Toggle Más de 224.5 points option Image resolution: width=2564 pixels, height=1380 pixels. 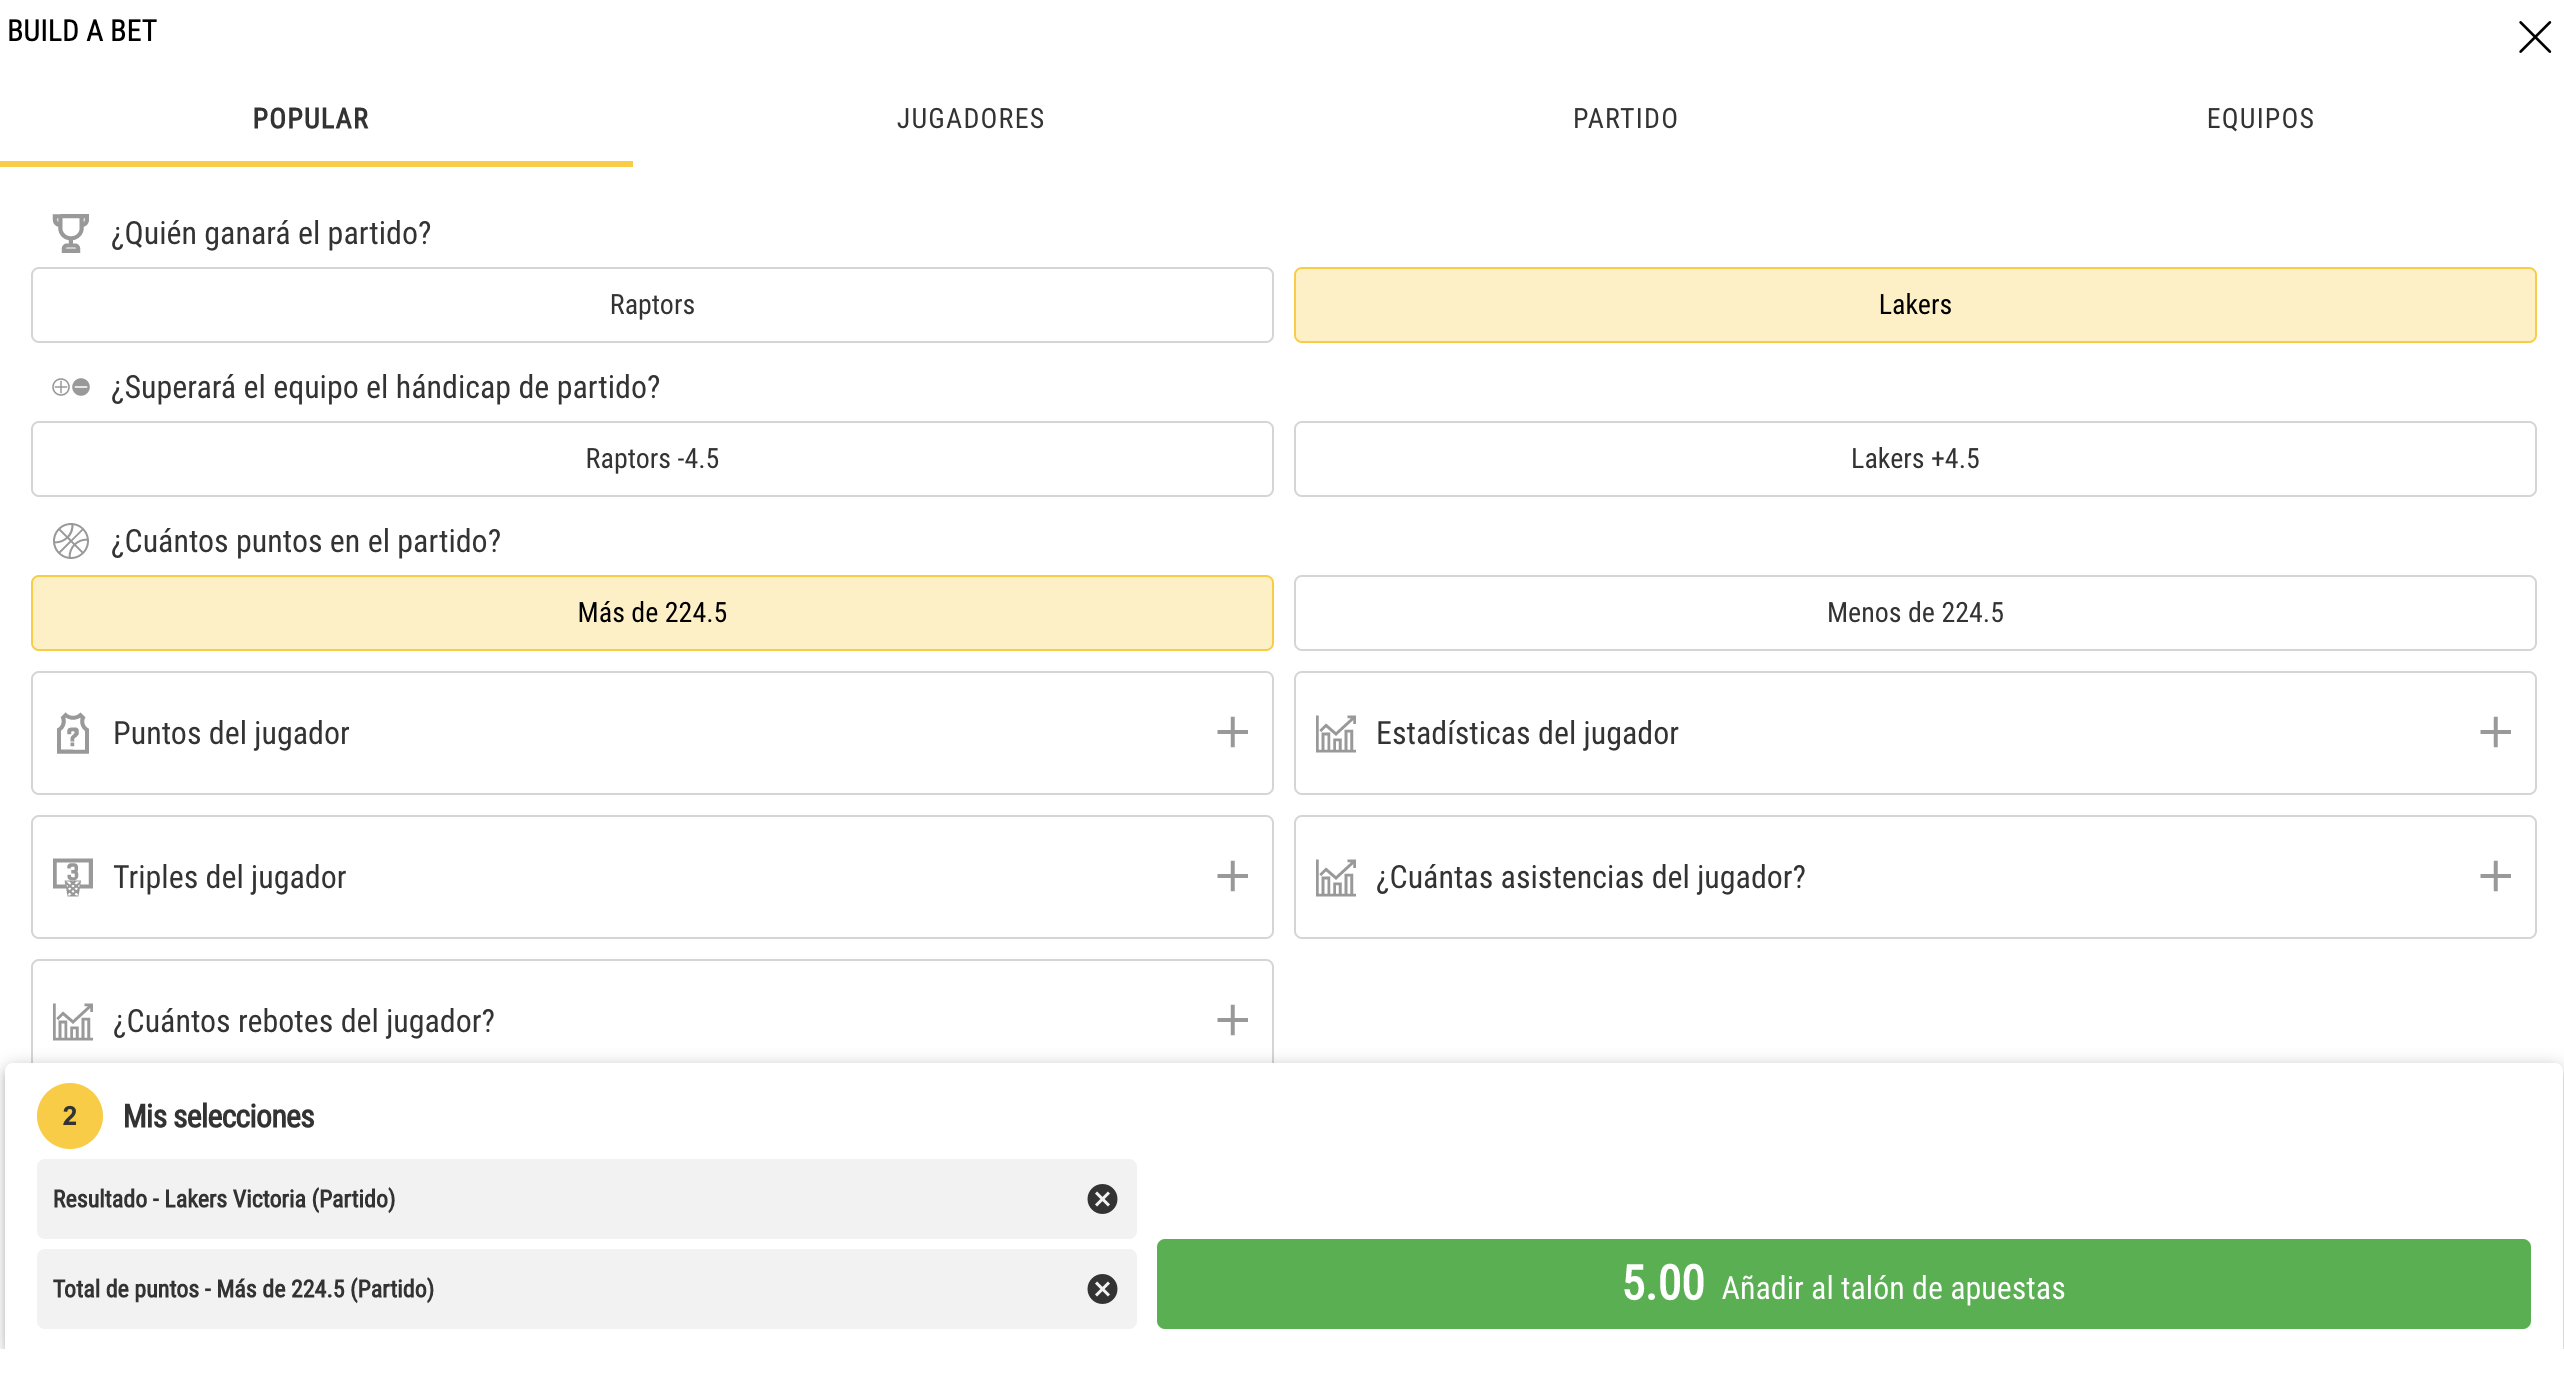[x=652, y=613]
